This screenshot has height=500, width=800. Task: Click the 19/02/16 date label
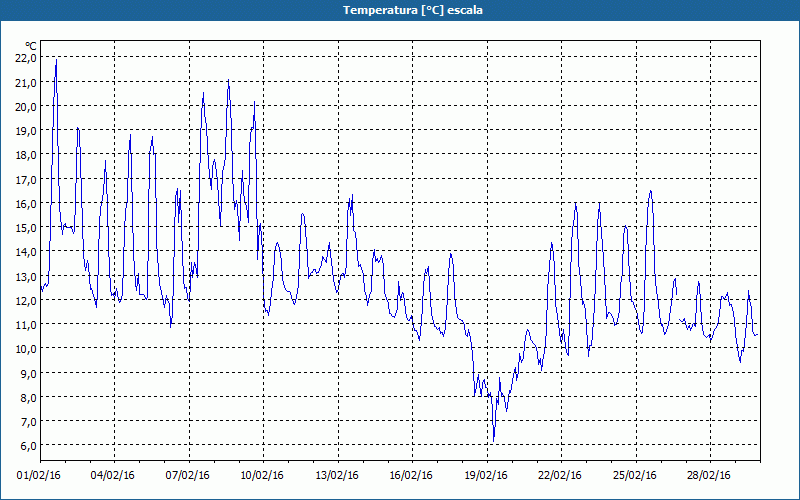[486, 476]
